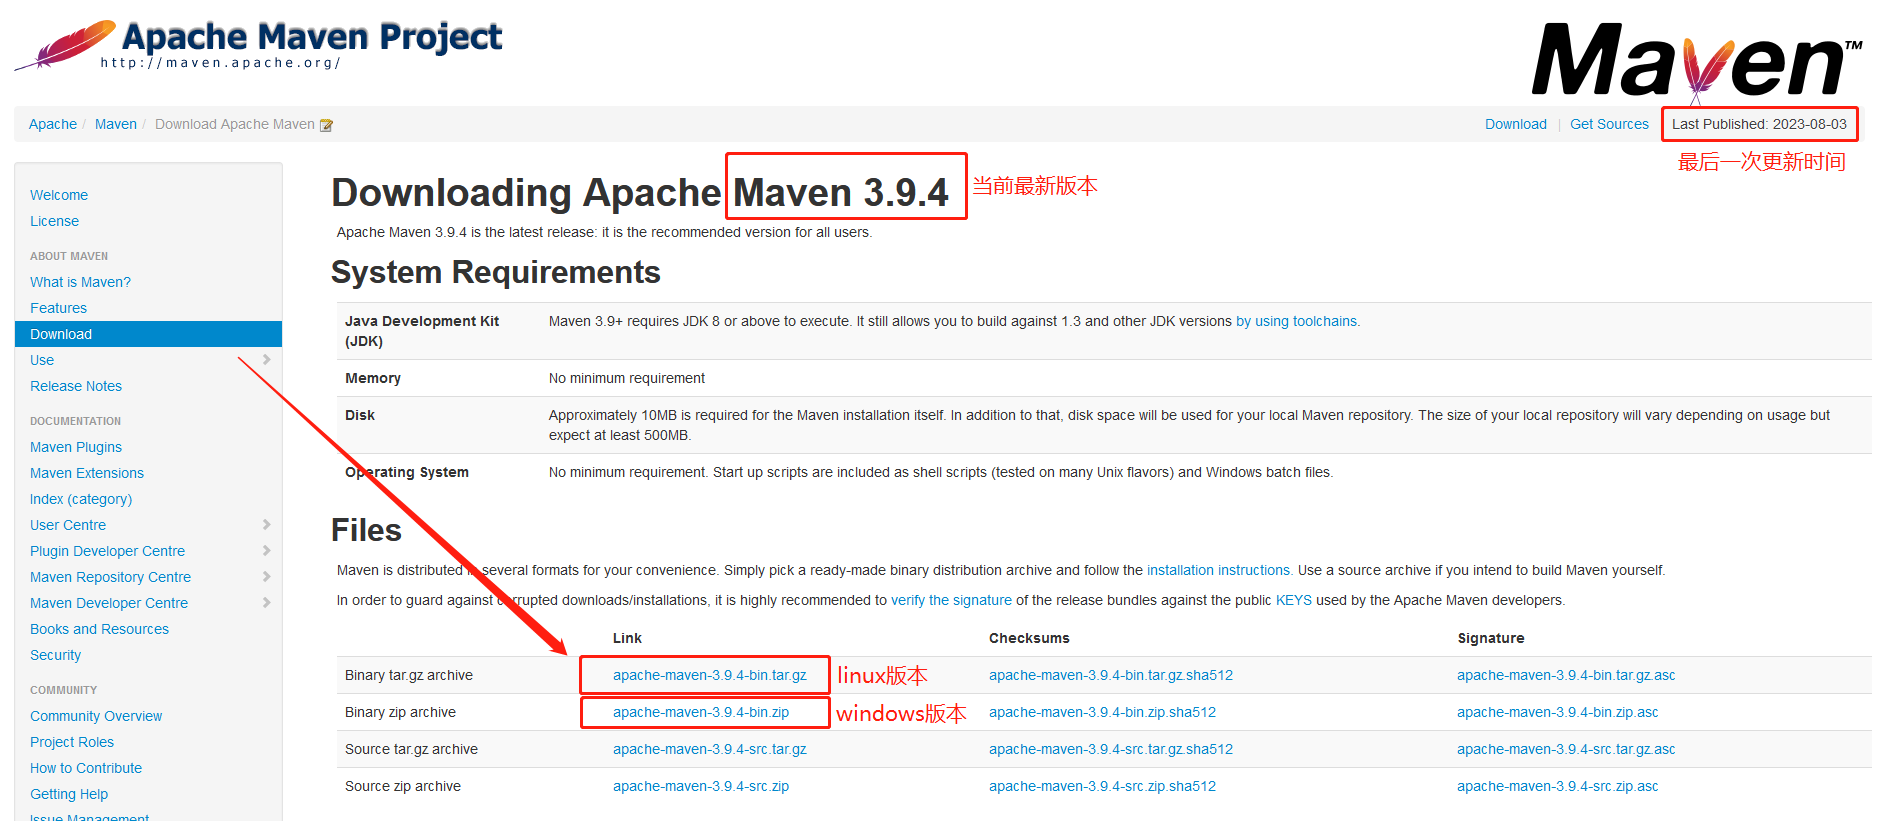Open the Features sidebar item

[x=58, y=308]
